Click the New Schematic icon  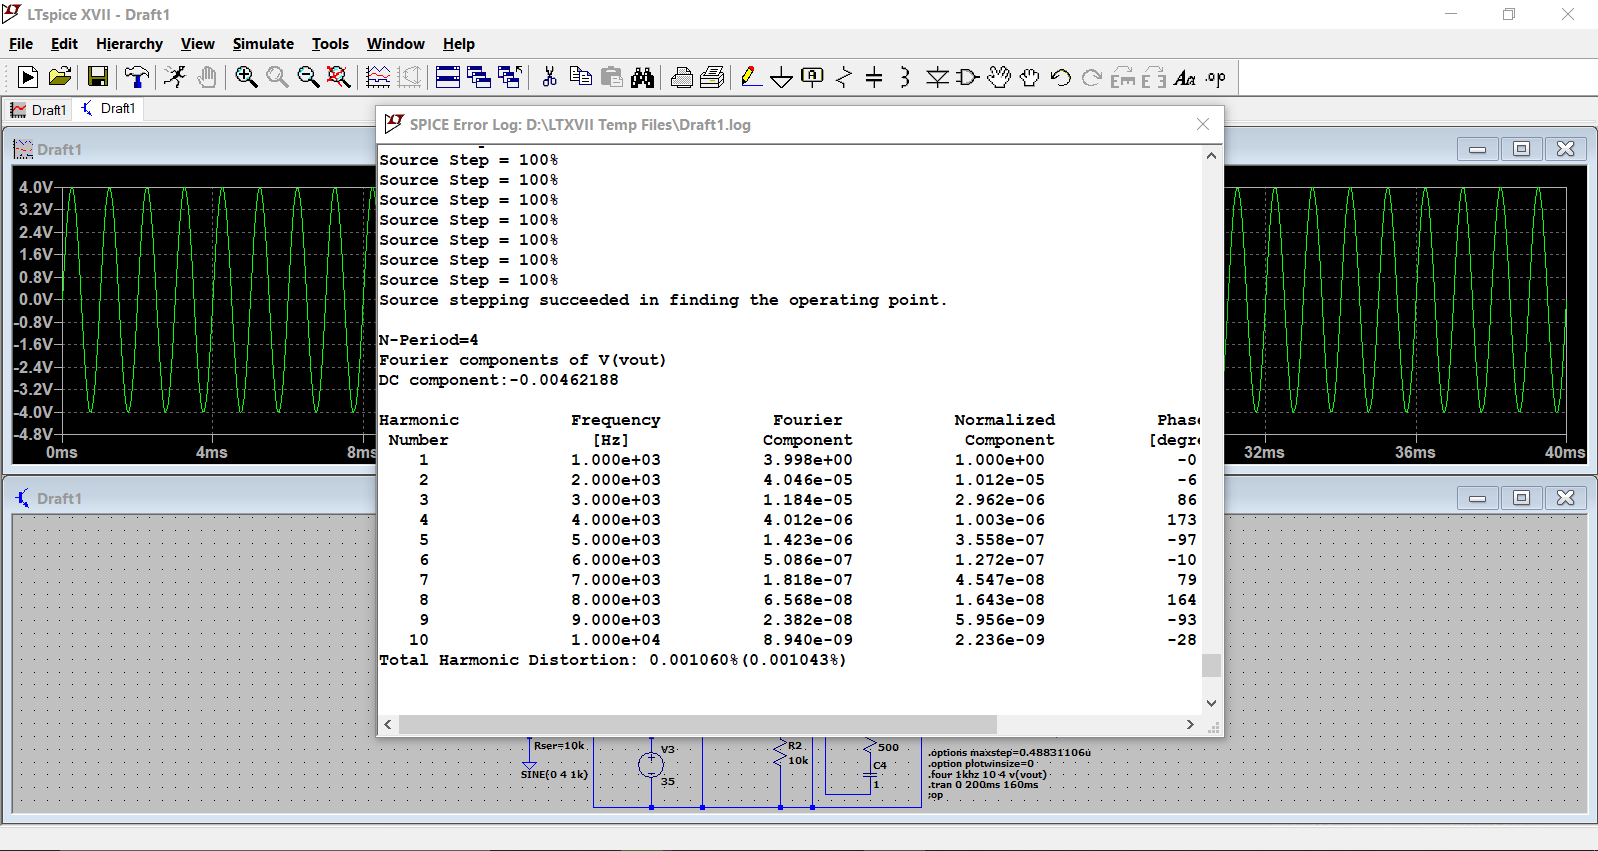tap(28, 77)
